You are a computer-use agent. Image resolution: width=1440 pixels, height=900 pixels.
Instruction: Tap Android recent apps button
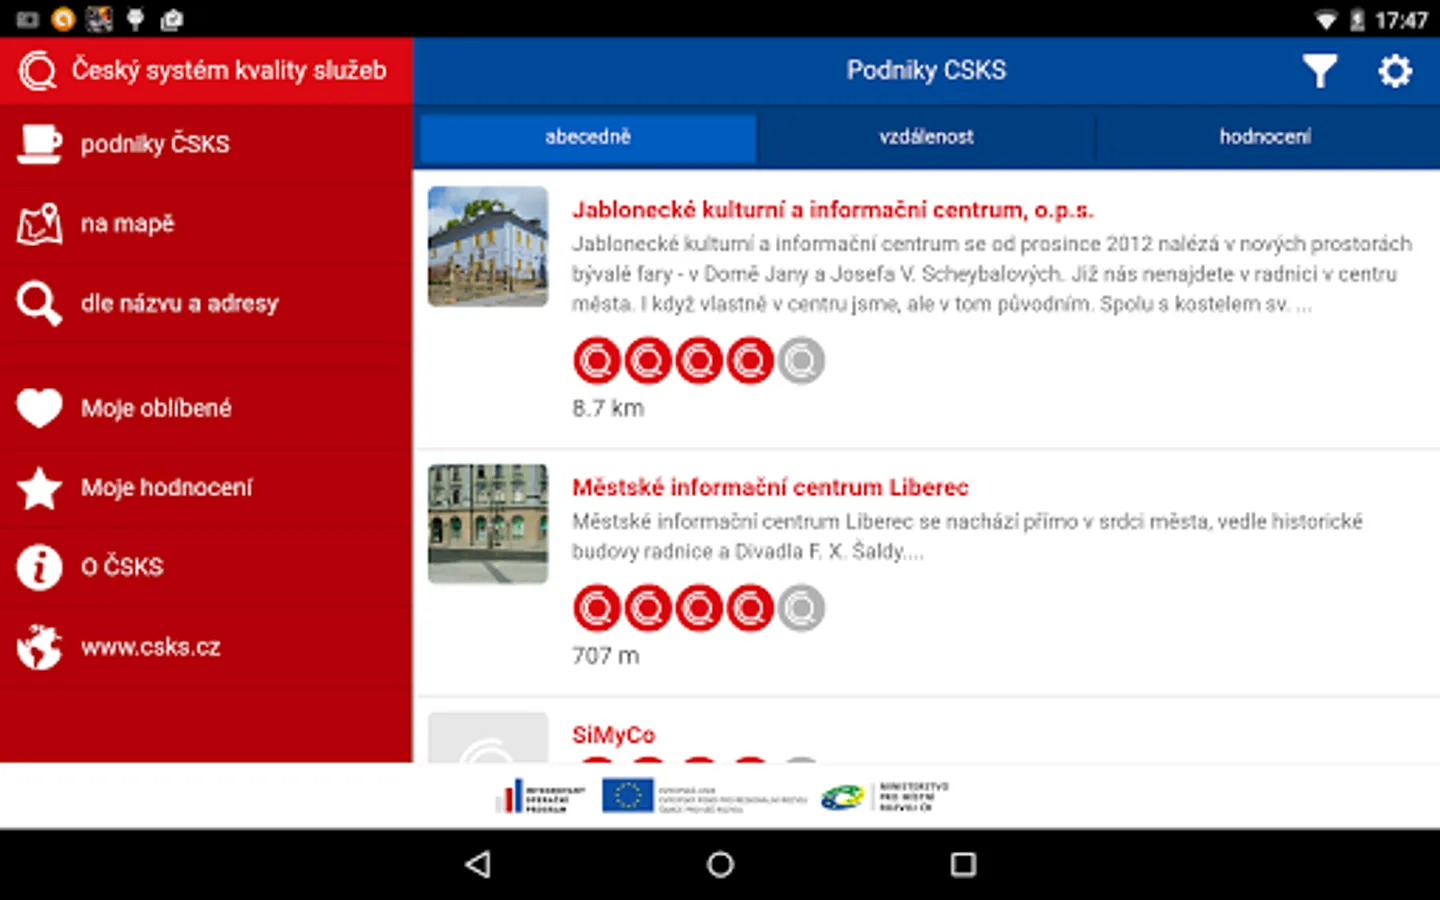click(962, 864)
